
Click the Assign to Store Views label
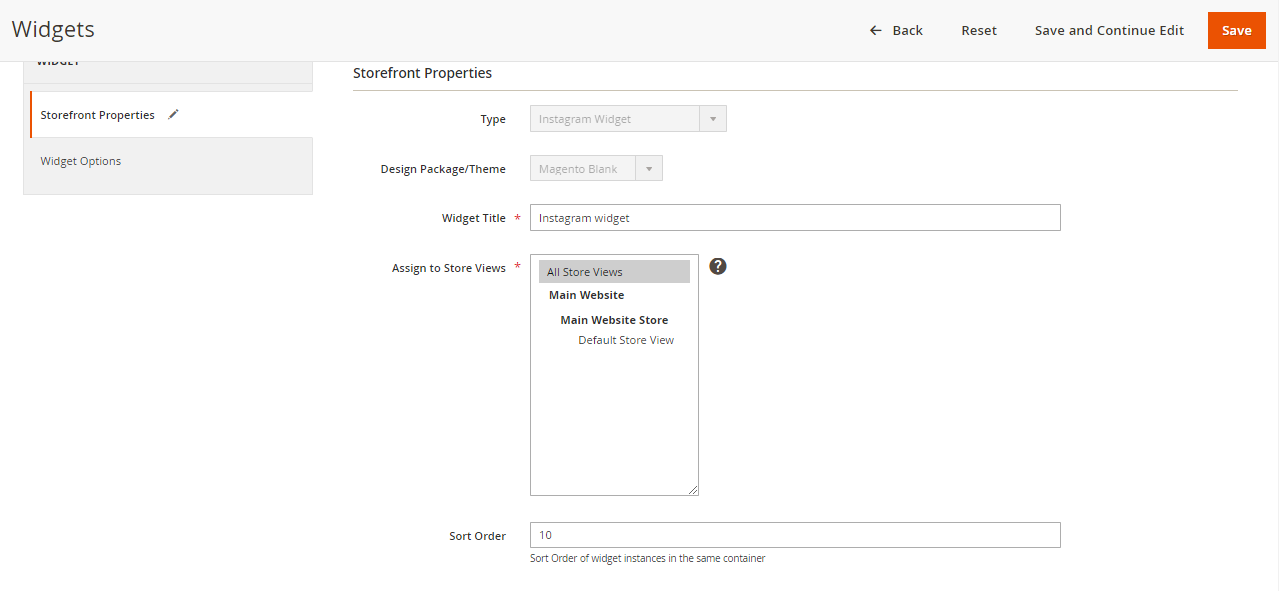coord(448,268)
